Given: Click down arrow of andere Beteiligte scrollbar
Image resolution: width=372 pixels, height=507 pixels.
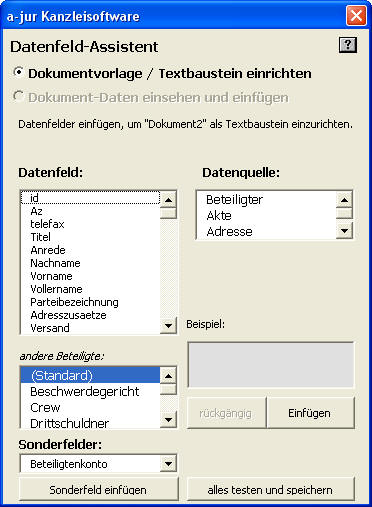Looking at the screenshot, I should tap(168, 420).
